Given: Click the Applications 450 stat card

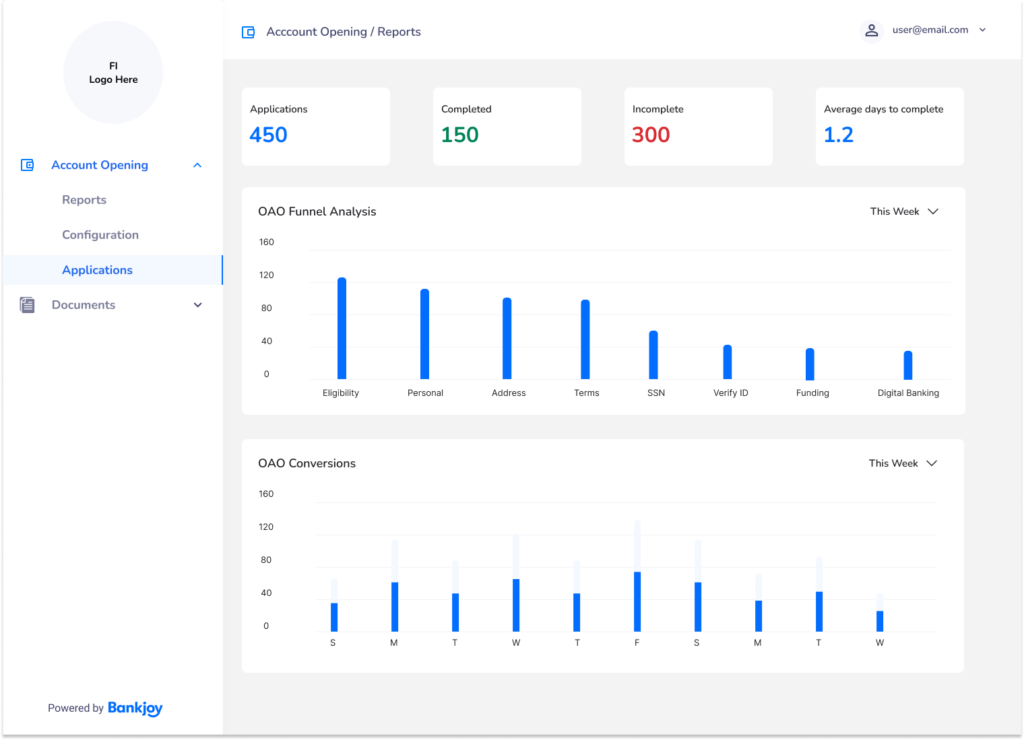Looking at the screenshot, I should (x=316, y=126).
